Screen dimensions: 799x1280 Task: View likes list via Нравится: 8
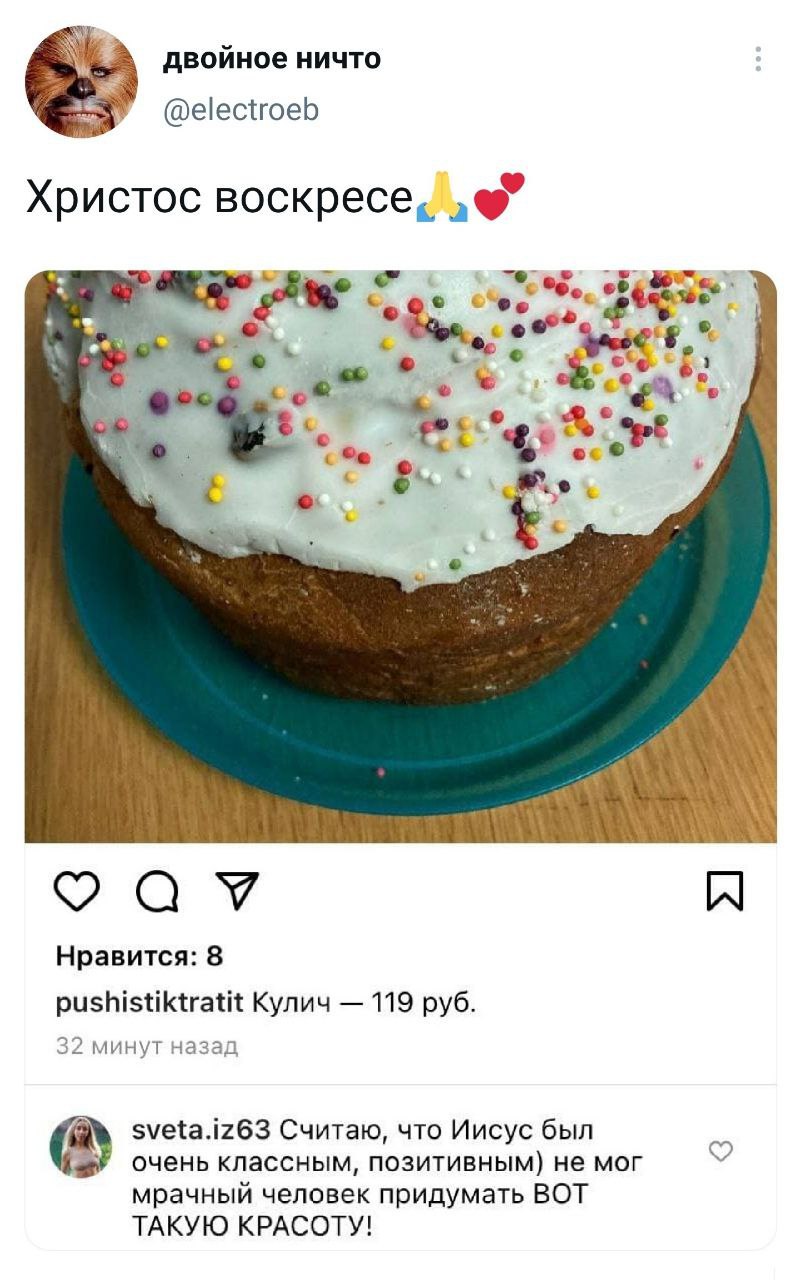coord(139,957)
